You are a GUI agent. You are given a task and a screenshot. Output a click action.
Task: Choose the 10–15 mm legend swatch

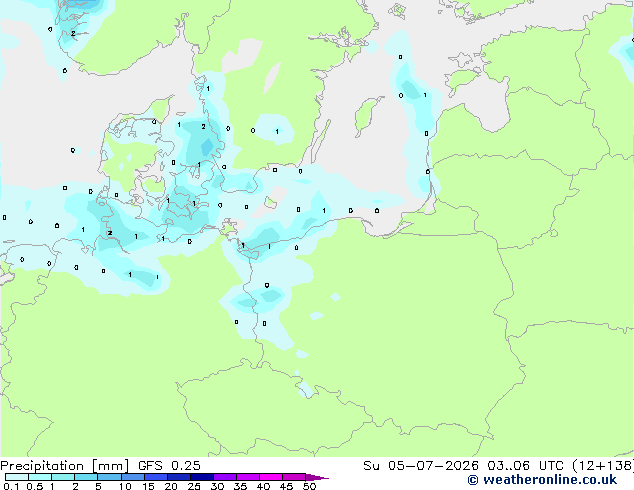[x=132, y=477]
